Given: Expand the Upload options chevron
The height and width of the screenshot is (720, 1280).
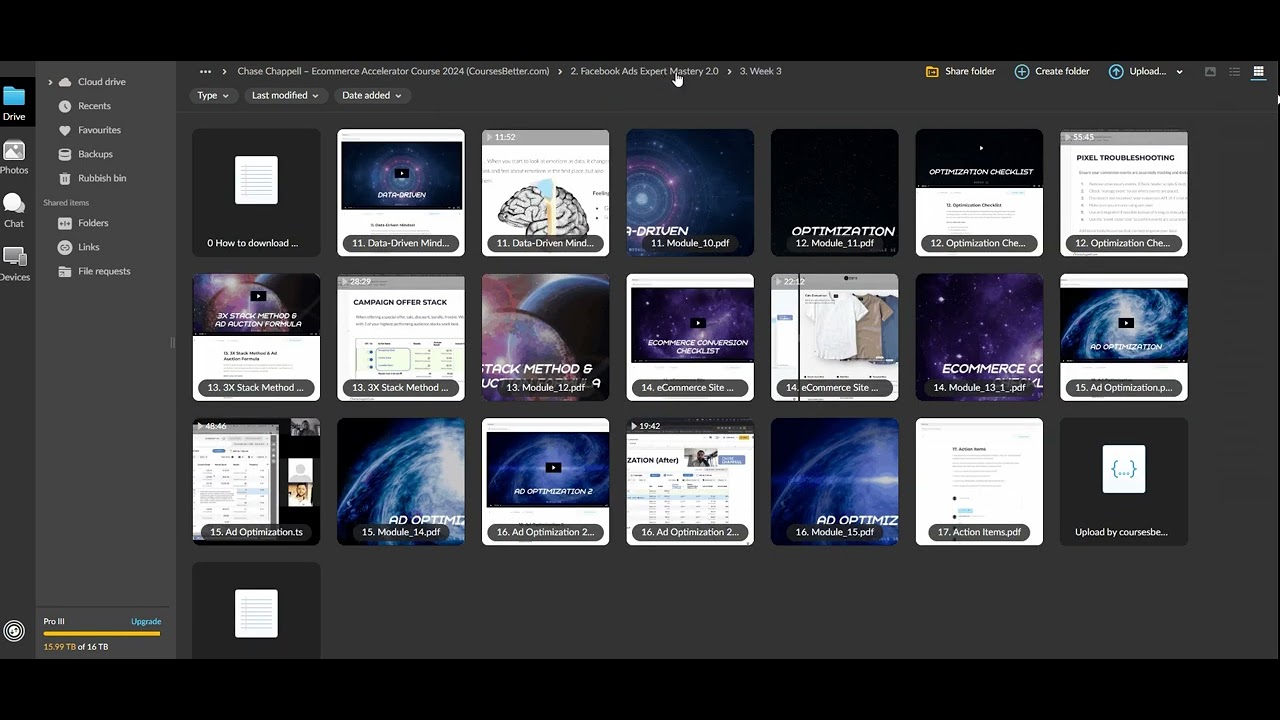Looking at the screenshot, I should (1179, 72).
